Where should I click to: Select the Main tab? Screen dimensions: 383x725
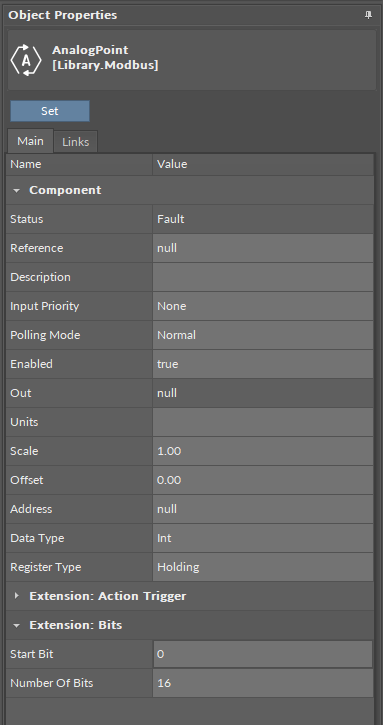point(30,141)
